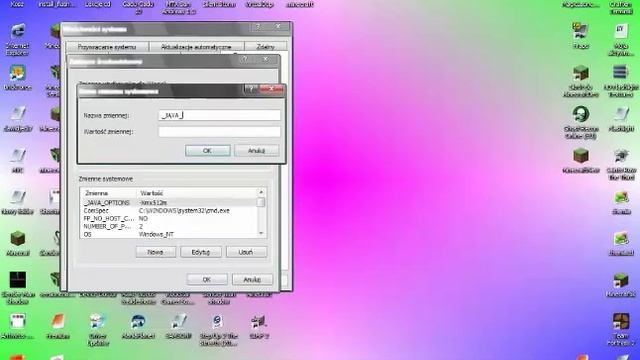The width and height of the screenshot is (640, 360).
Task: Select the ComSpec variable row
Action: tap(169, 211)
